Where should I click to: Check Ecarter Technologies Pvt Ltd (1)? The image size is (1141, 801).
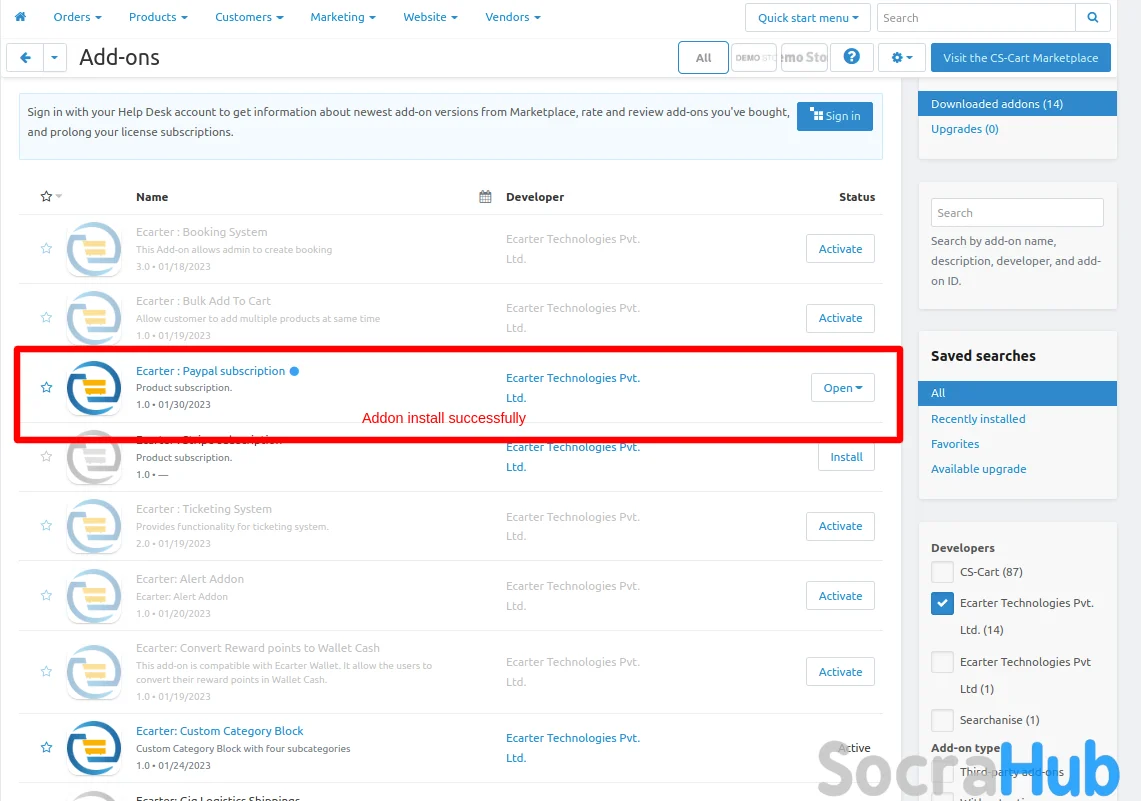coord(942,662)
